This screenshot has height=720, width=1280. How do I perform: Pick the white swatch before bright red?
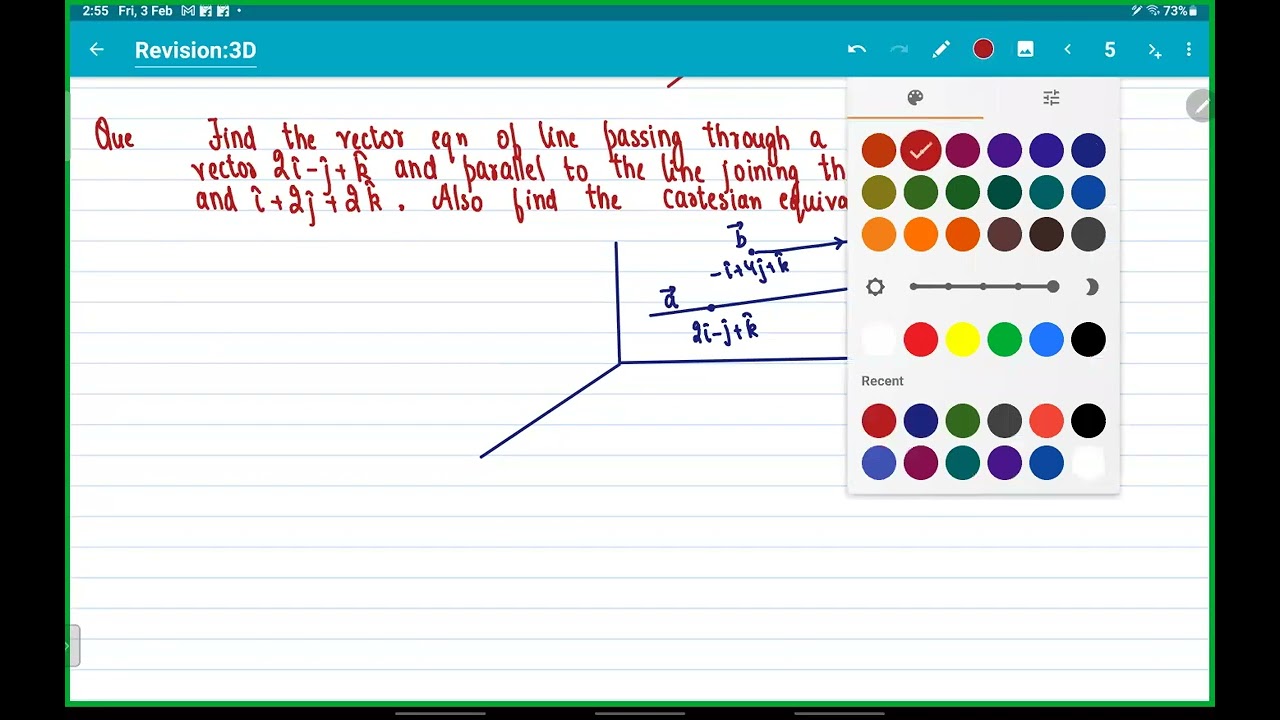pyautogui.click(x=879, y=340)
